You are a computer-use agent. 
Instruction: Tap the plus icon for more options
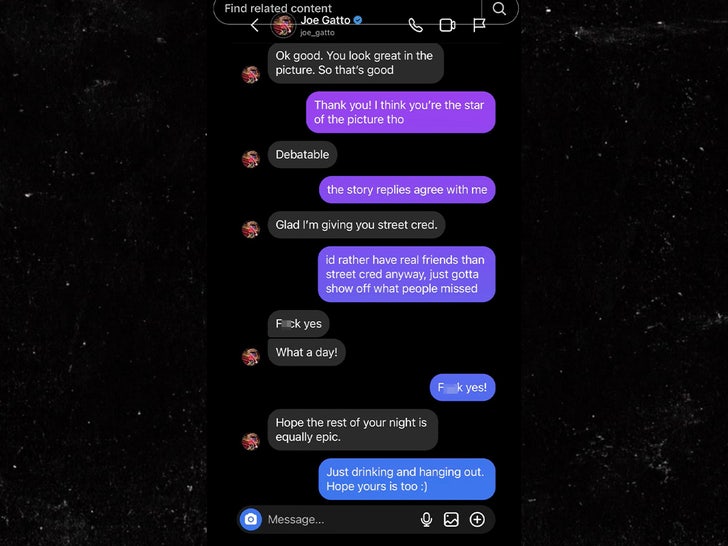[477, 520]
